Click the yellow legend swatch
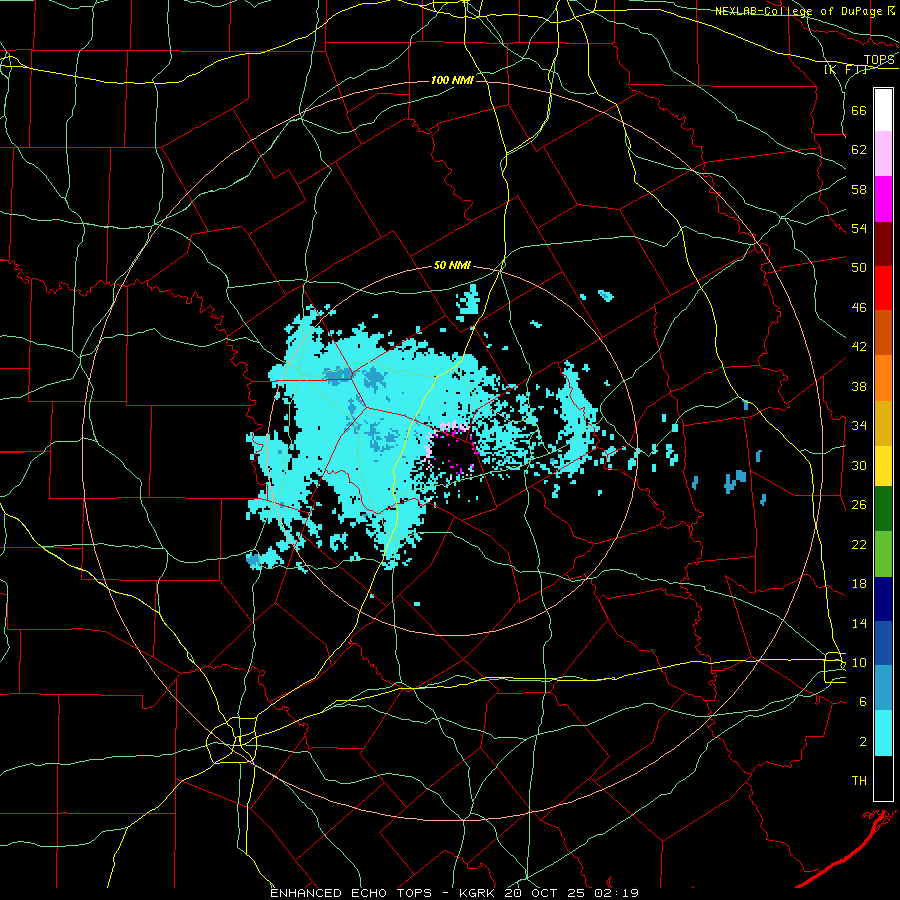This screenshot has height=900, width=900. coord(883,466)
